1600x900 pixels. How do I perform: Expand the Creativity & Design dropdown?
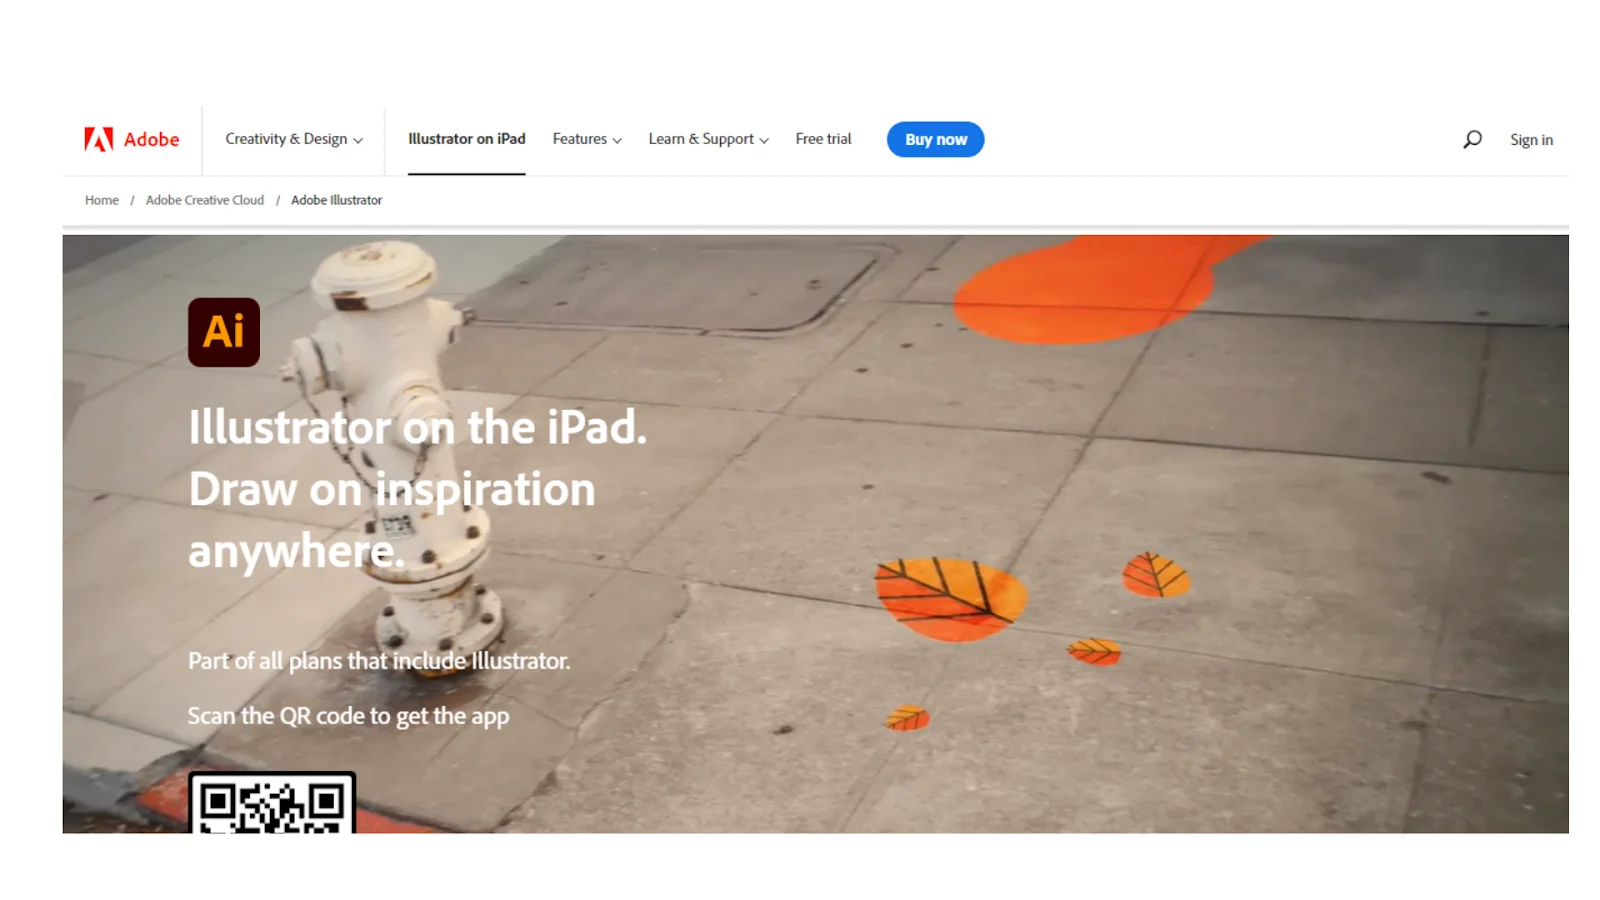point(294,139)
